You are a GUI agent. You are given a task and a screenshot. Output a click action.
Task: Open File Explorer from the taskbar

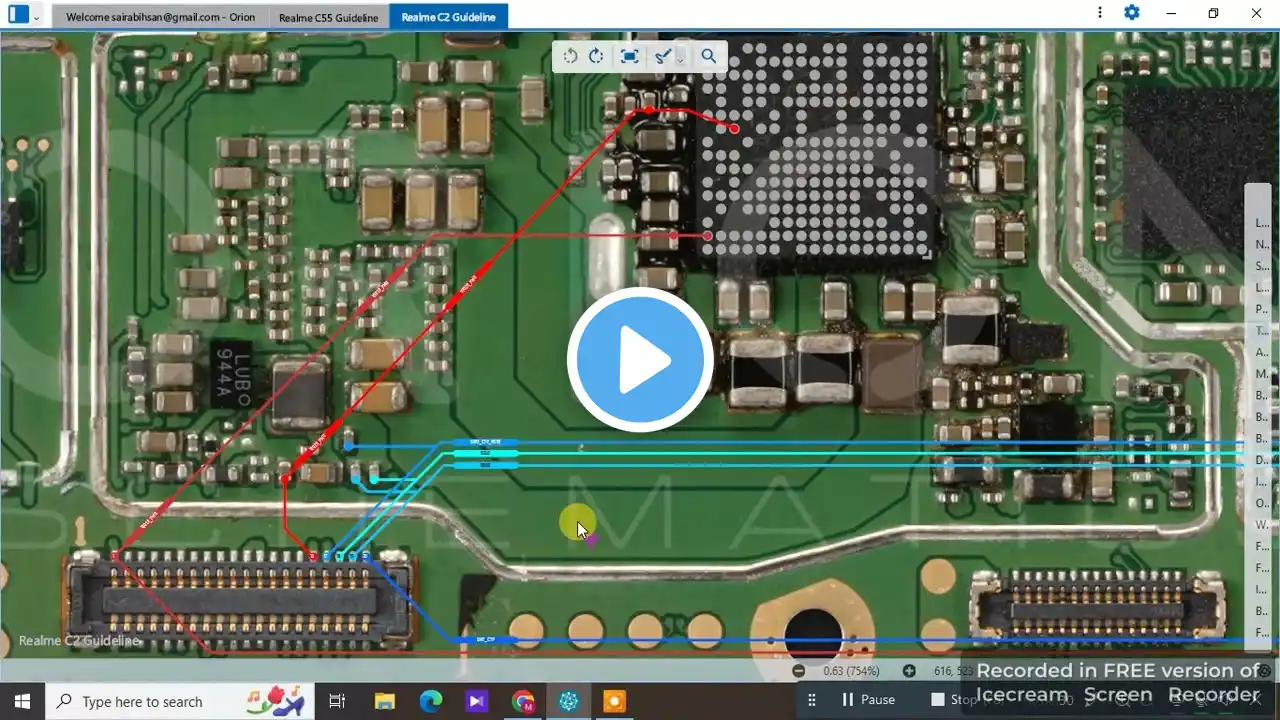click(x=384, y=701)
